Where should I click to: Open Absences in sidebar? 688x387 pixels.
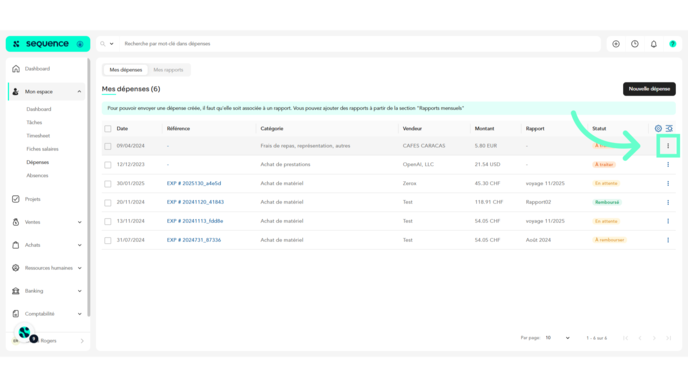(x=37, y=176)
